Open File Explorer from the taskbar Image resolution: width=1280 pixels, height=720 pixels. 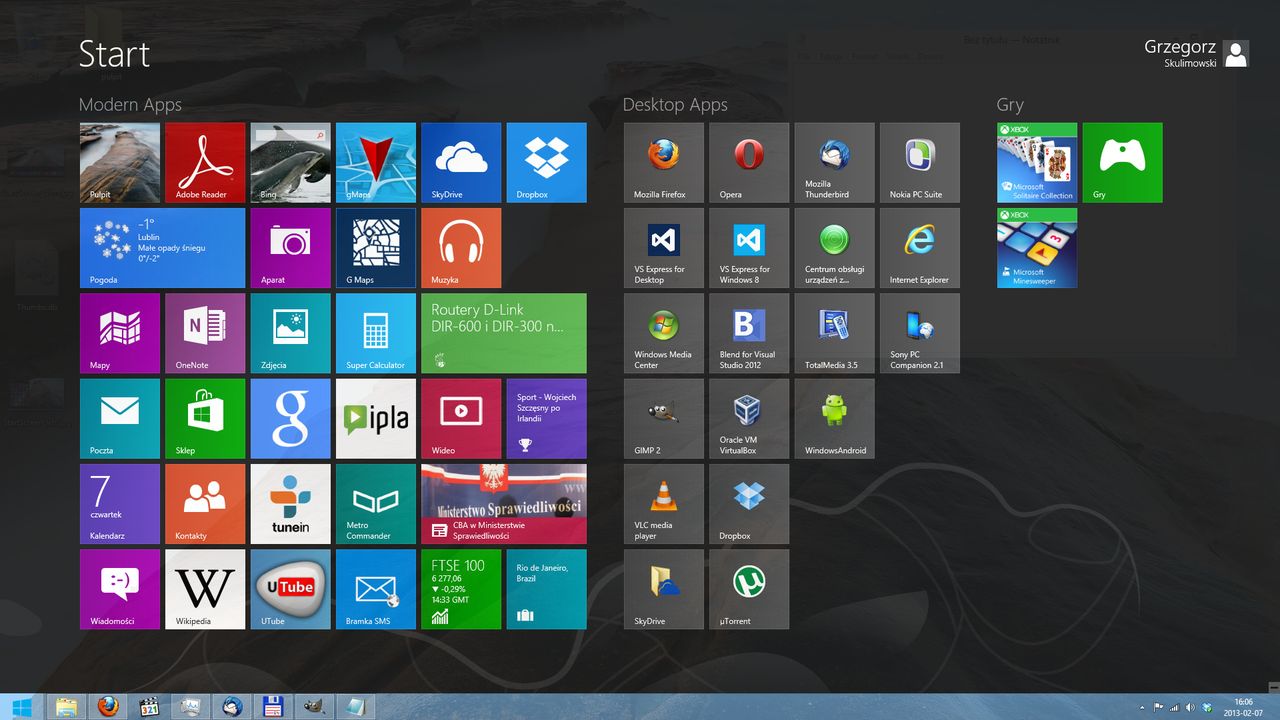[x=67, y=707]
